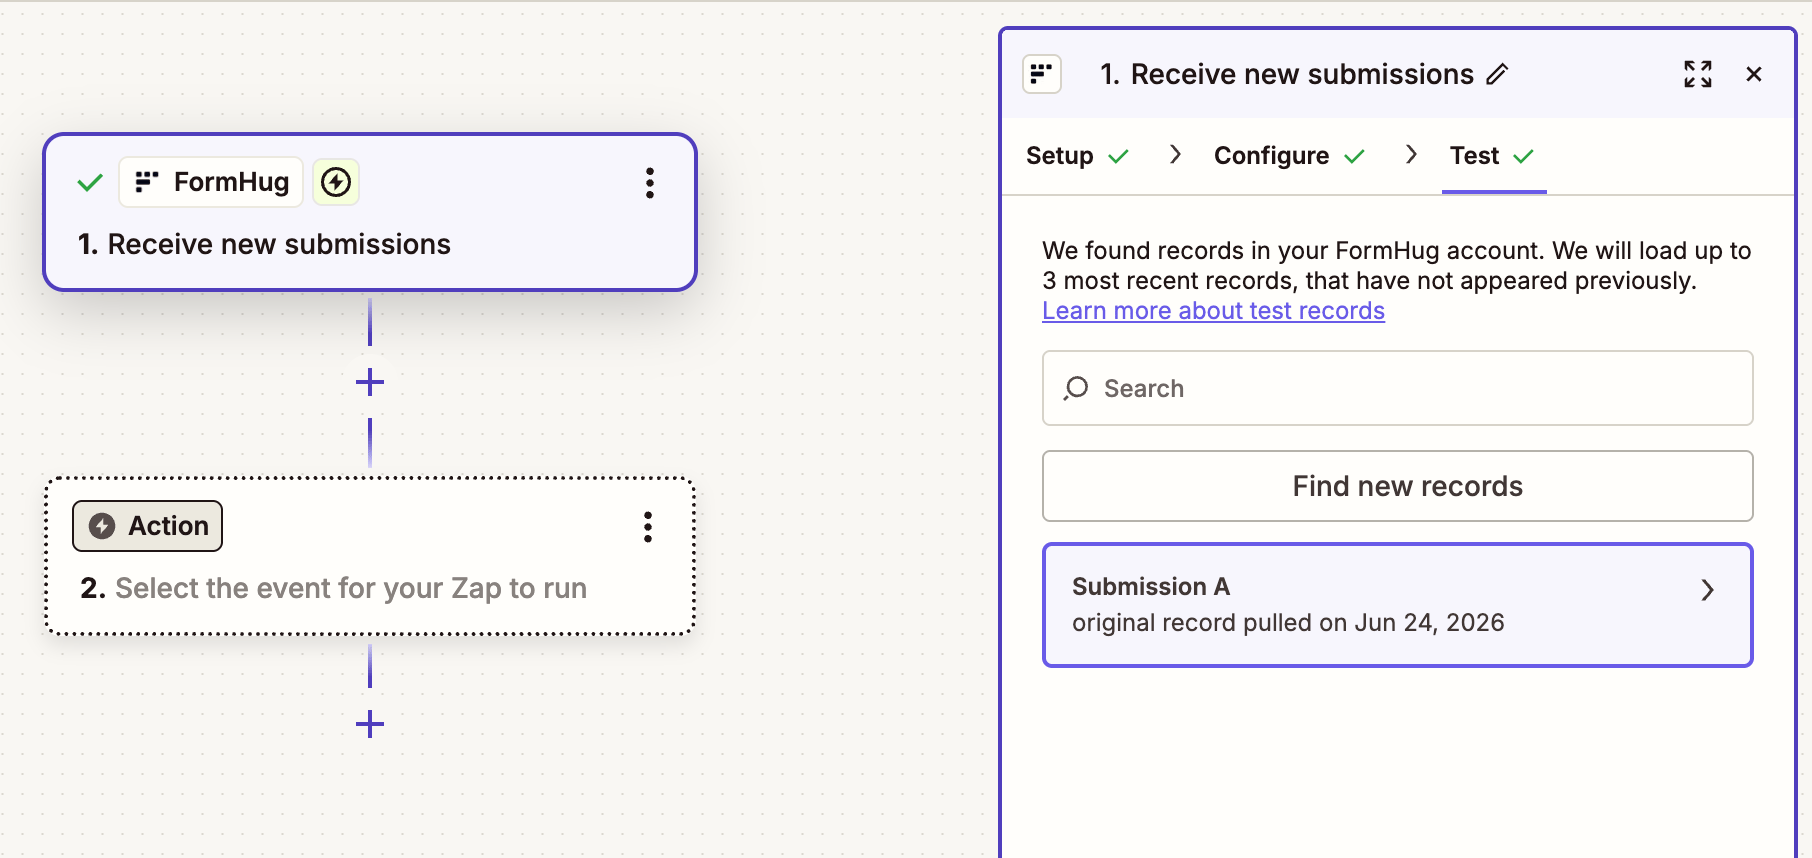Viewport: 1812px width, 858px height.
Task: Click the instant trigger lightning icon
Action: 336,182
